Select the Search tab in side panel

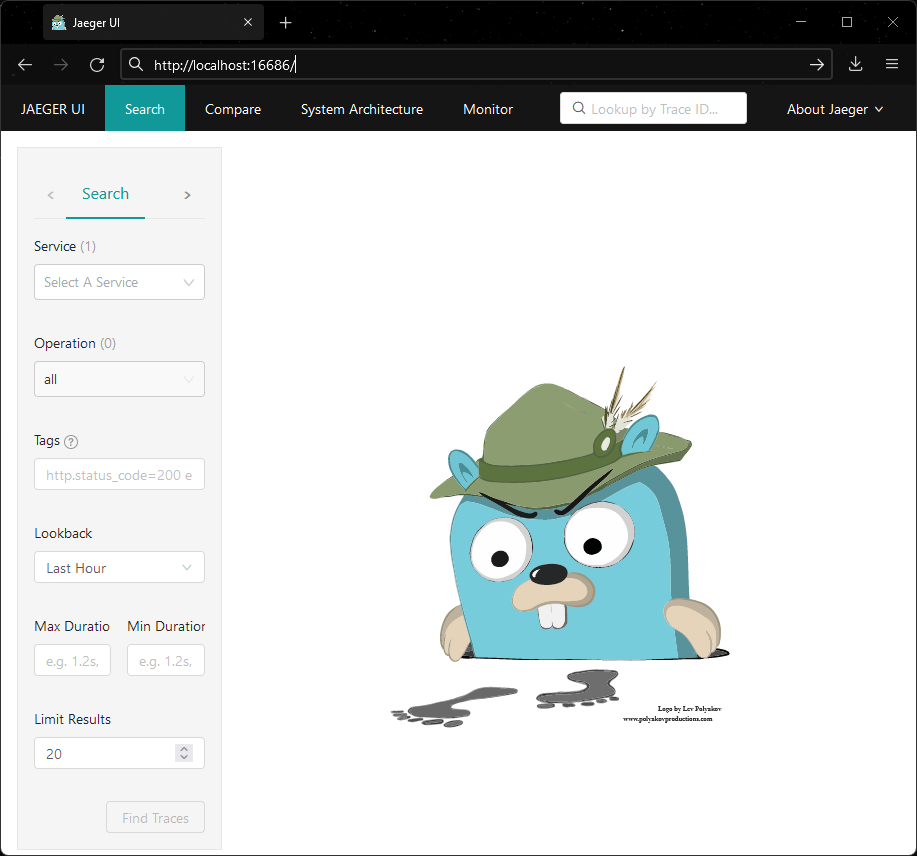105,194
